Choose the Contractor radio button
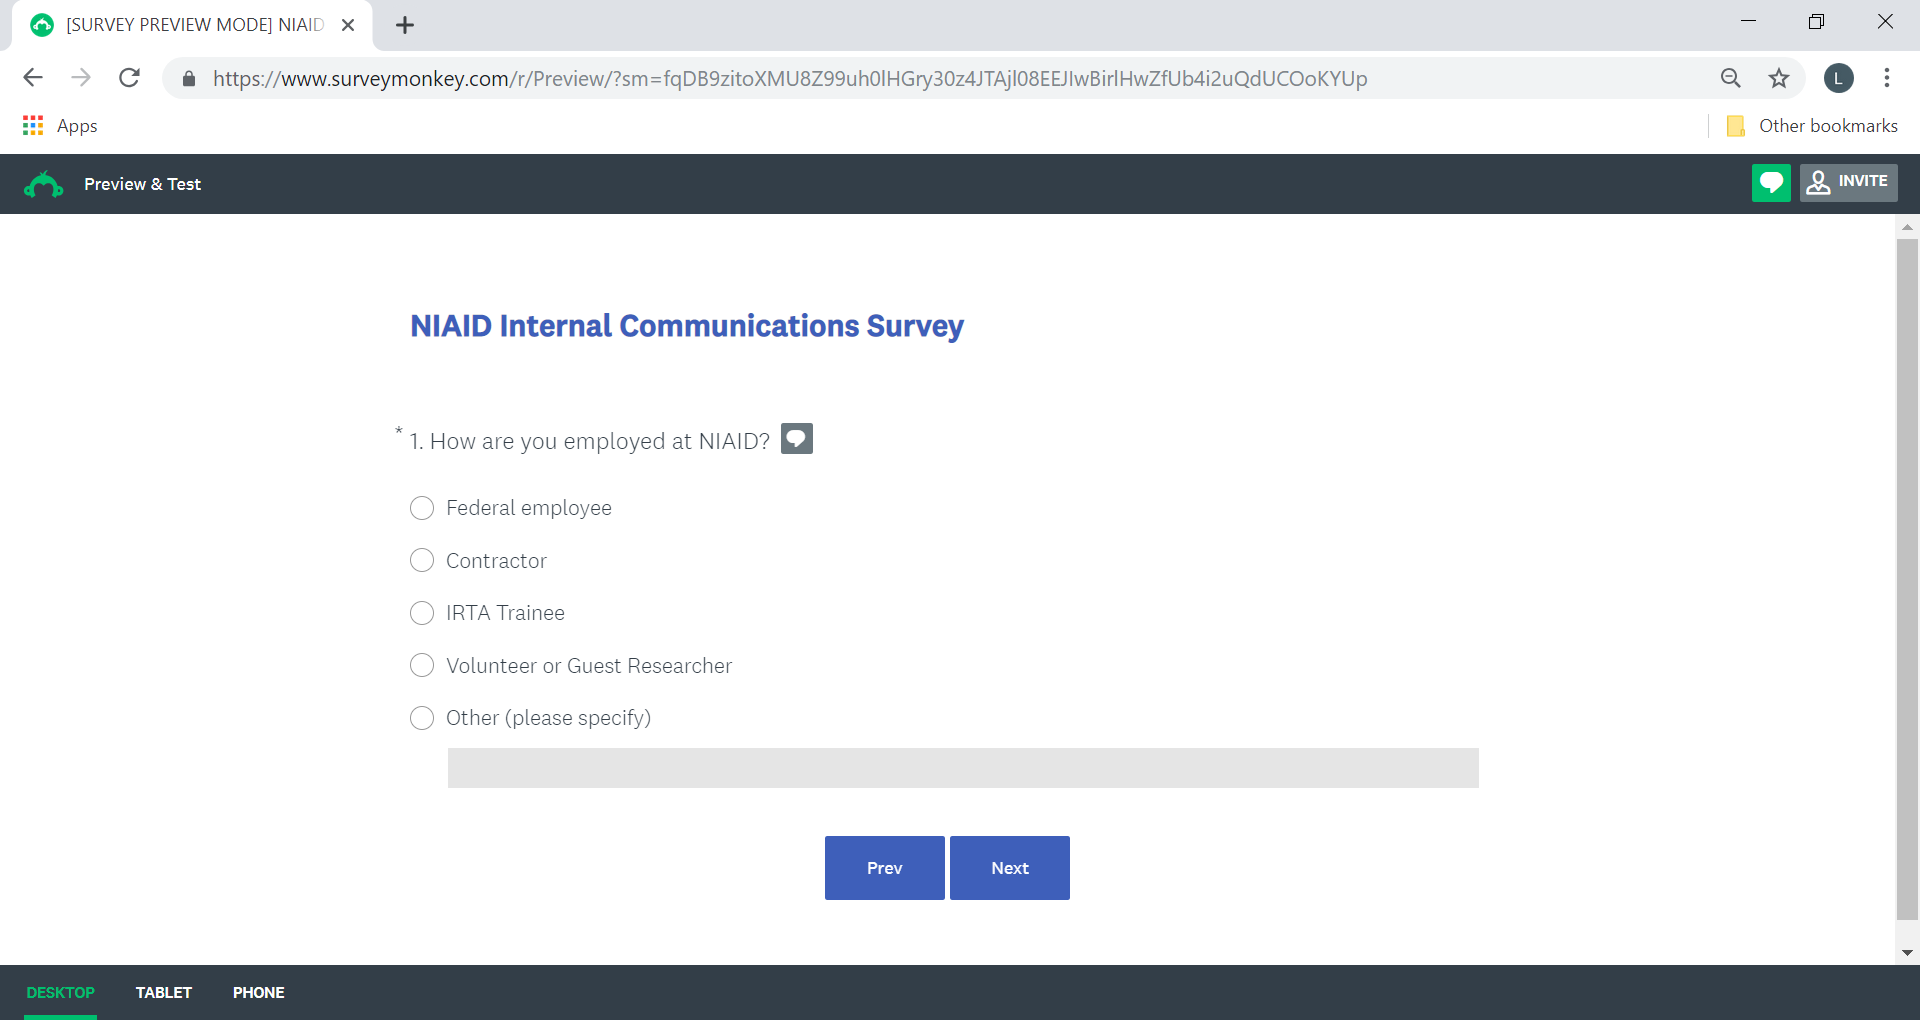Viewport: 1920px width, 1020px height. tap(422, 560)
